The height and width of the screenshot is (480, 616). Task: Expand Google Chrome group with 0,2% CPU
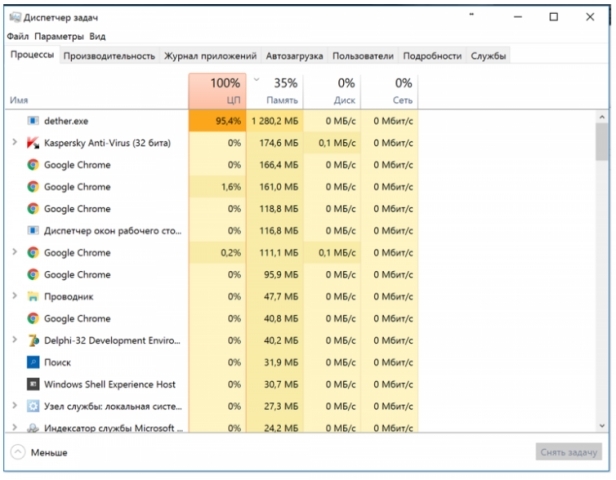tap(15, 252)
